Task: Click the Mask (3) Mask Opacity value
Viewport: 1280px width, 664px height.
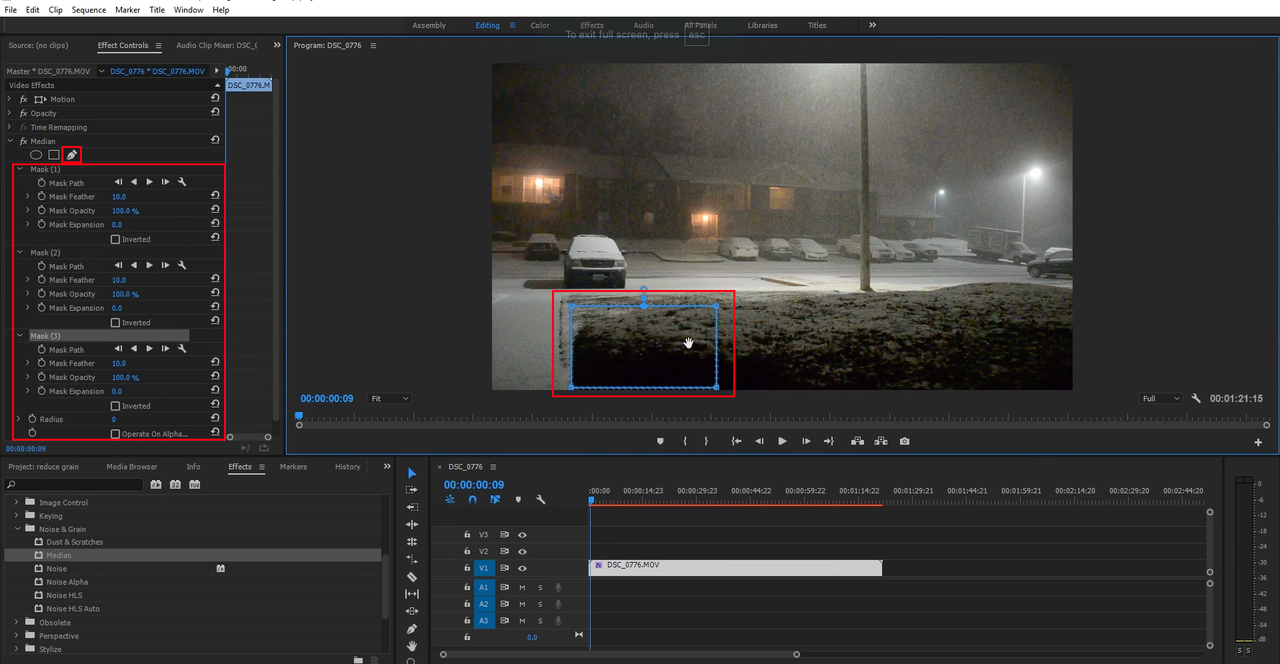Action: pyautogui.click(x=125, y=378)
